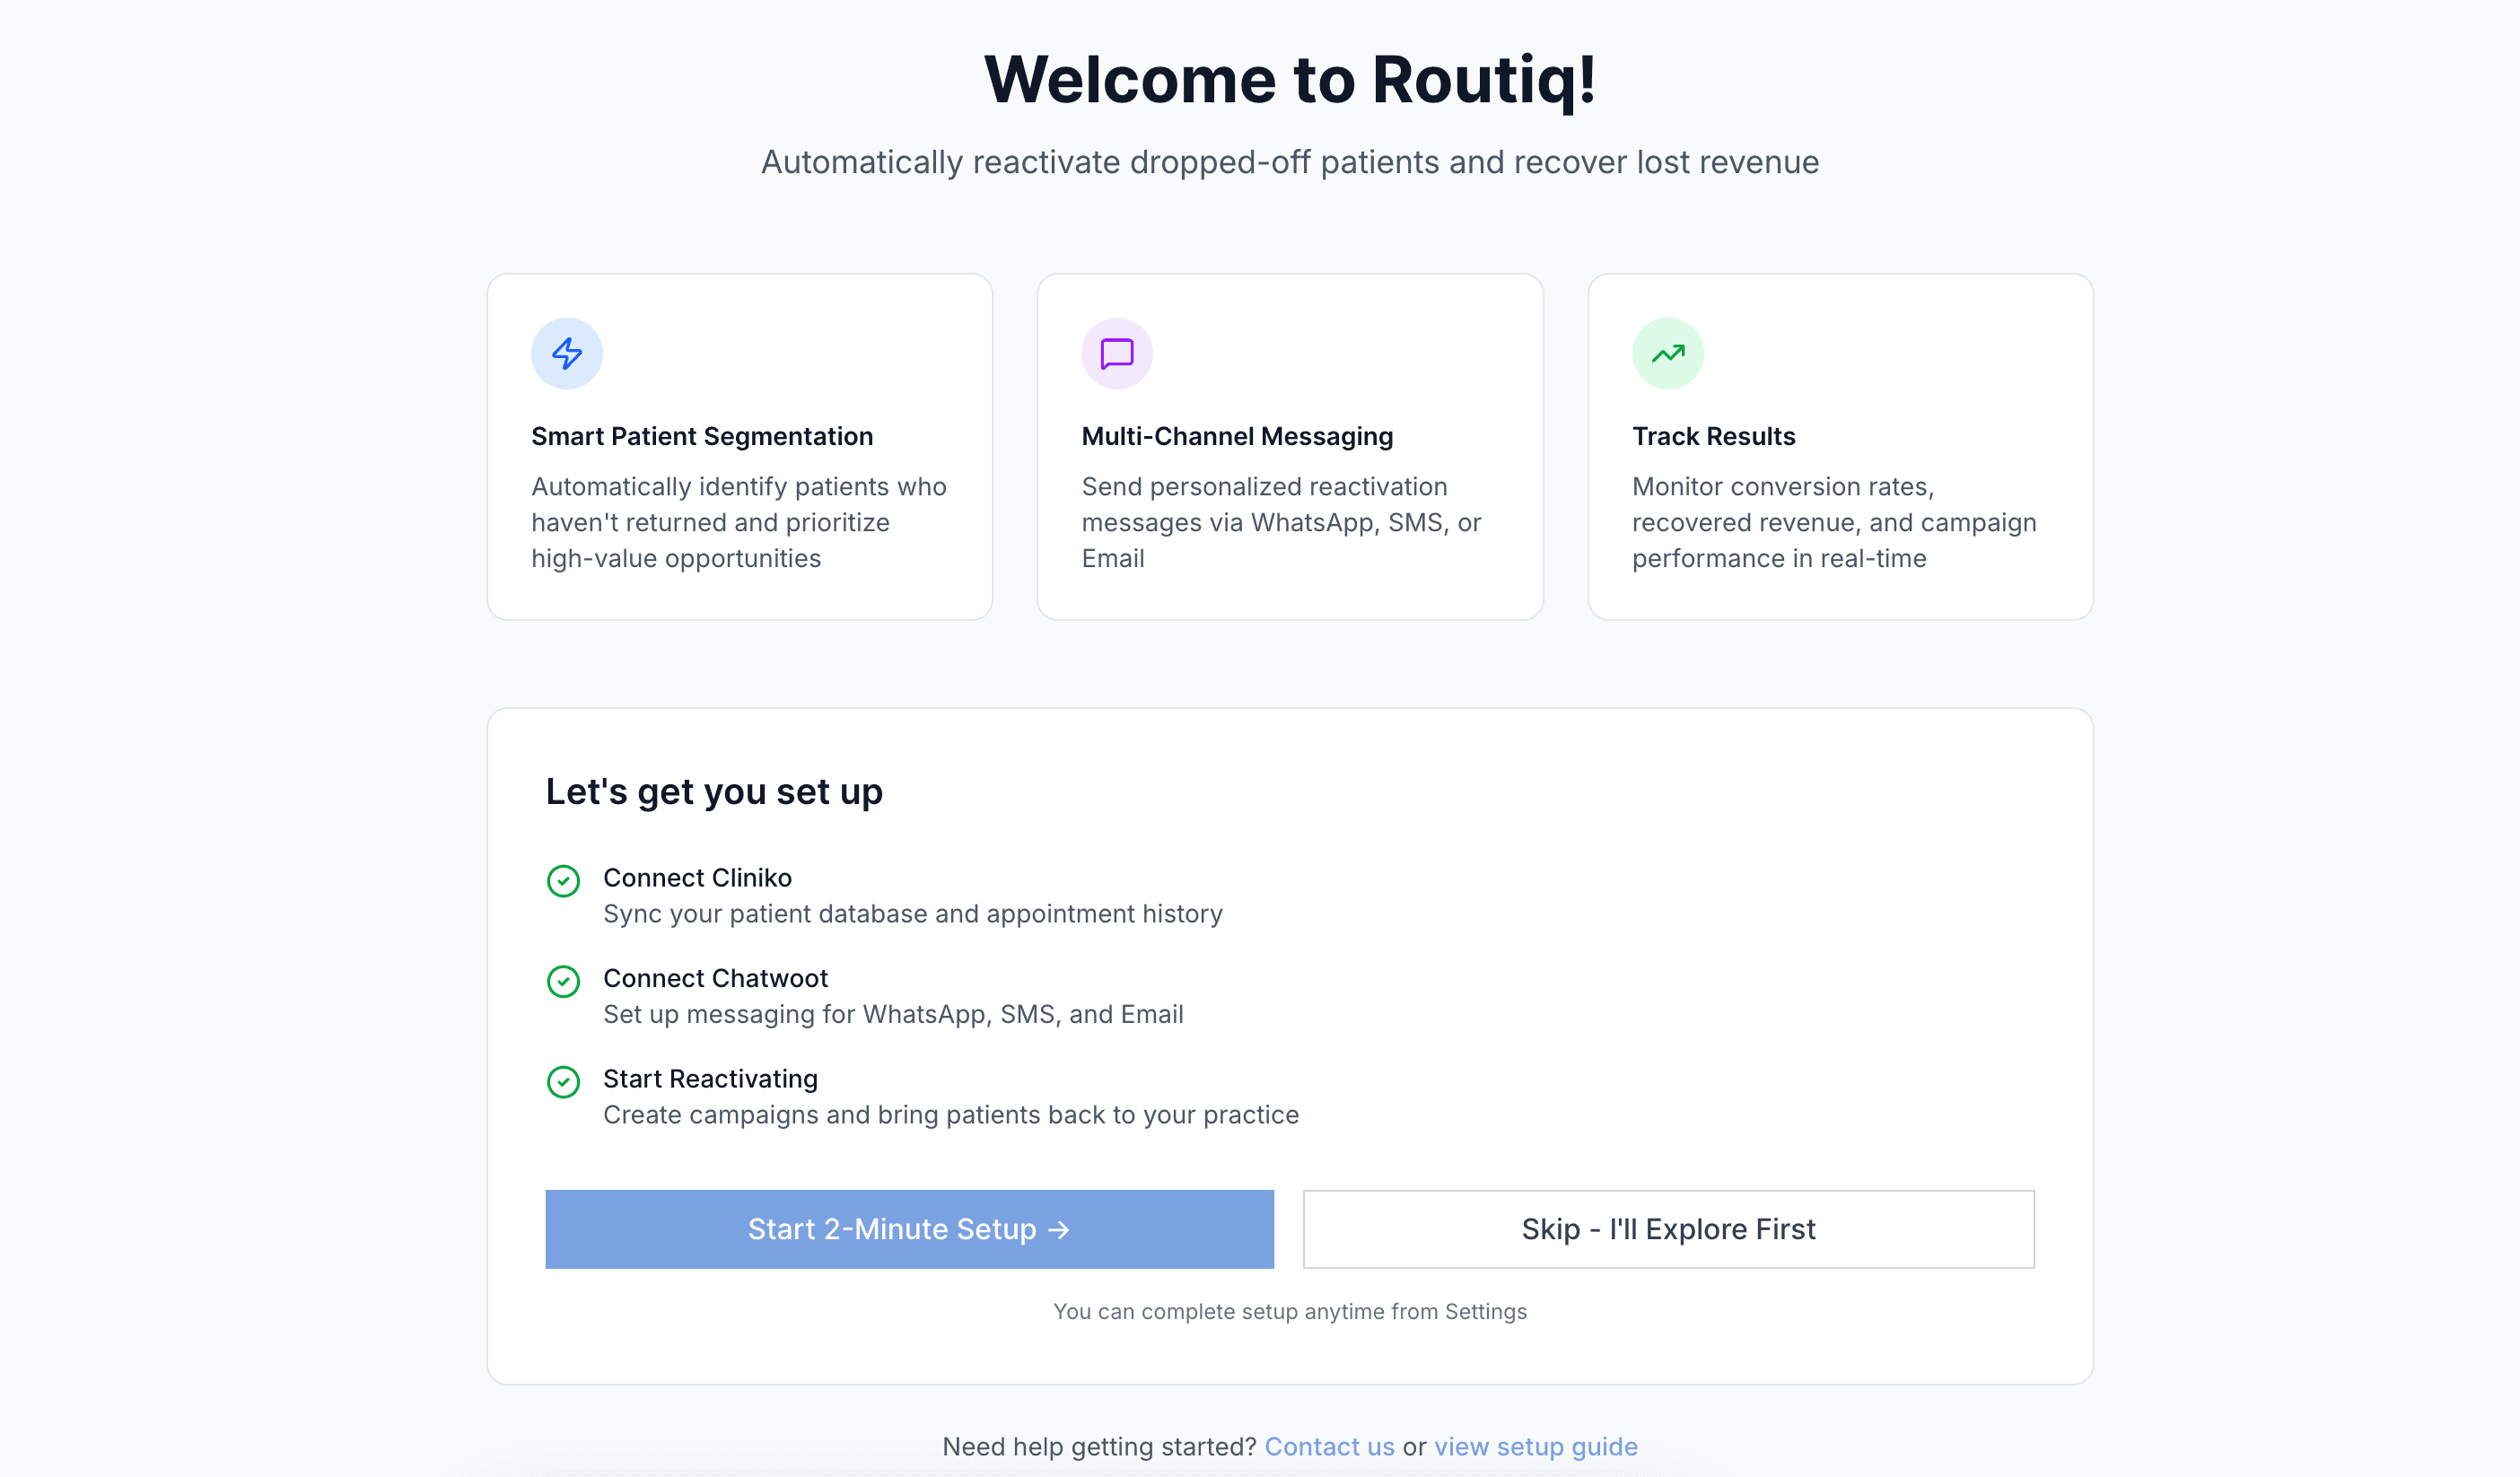
Task: Start the 2-Minute Setup
Action: point(908,1229)
